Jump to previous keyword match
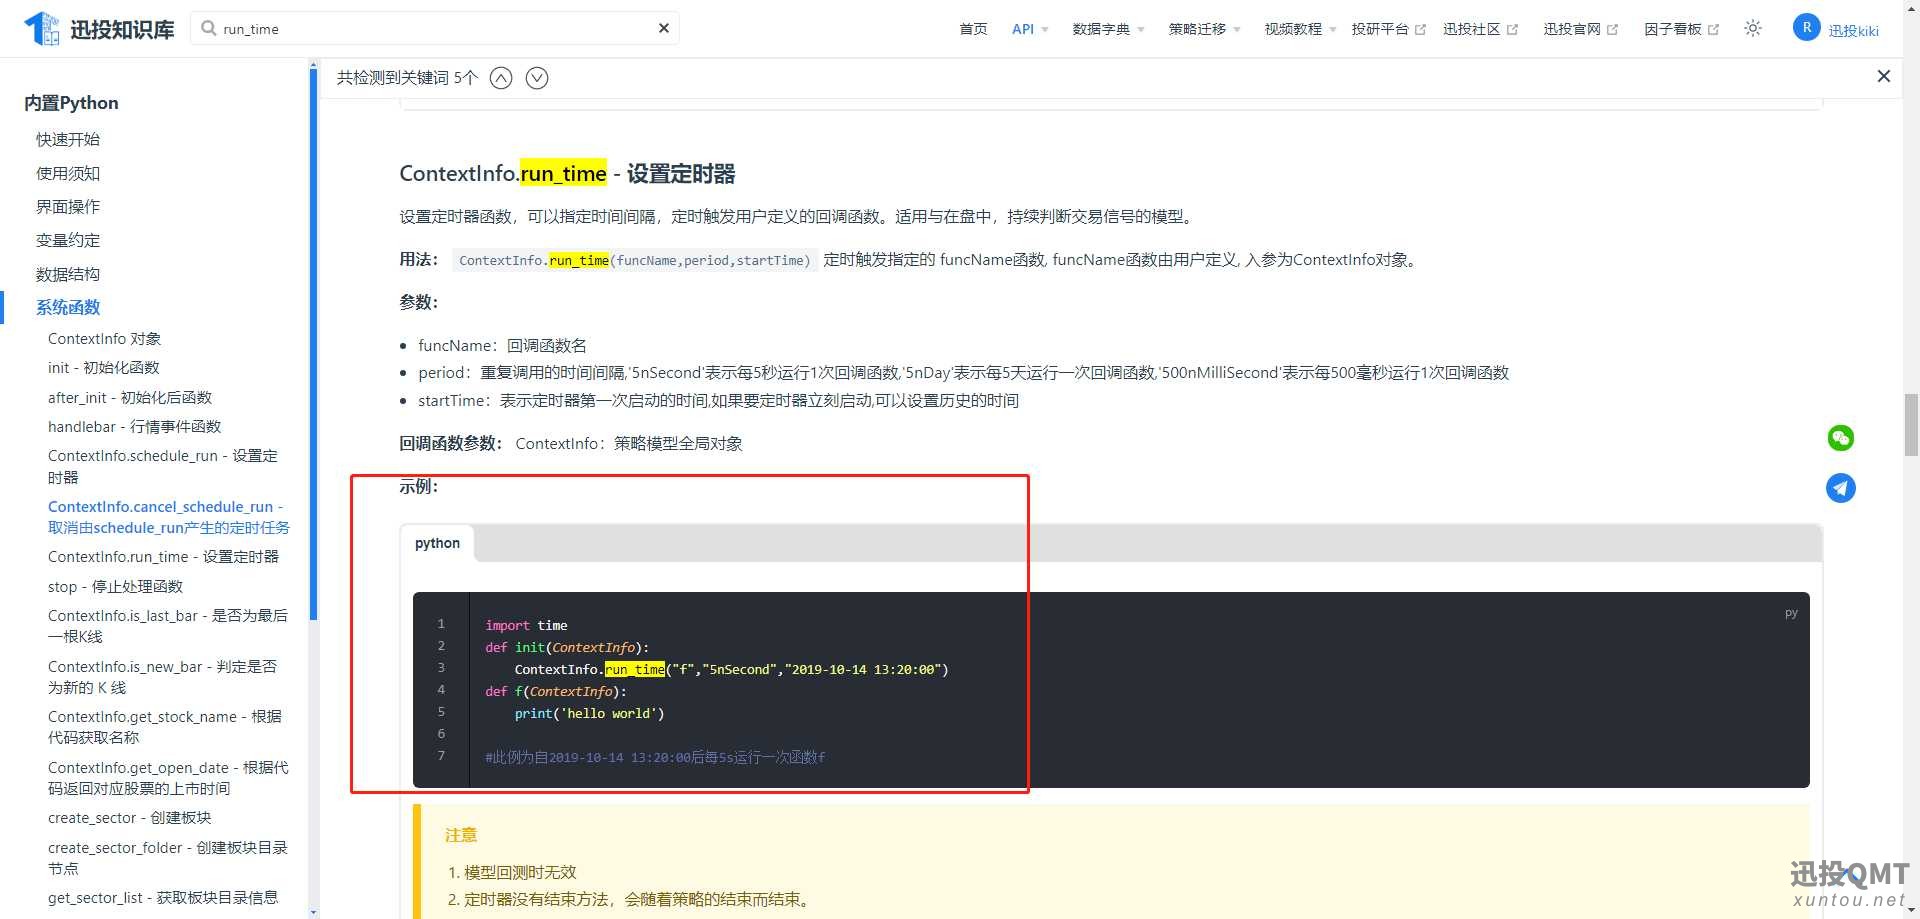Image resolution: width=1920 pixels, height=919 pixels. click(x=501, y=78)
